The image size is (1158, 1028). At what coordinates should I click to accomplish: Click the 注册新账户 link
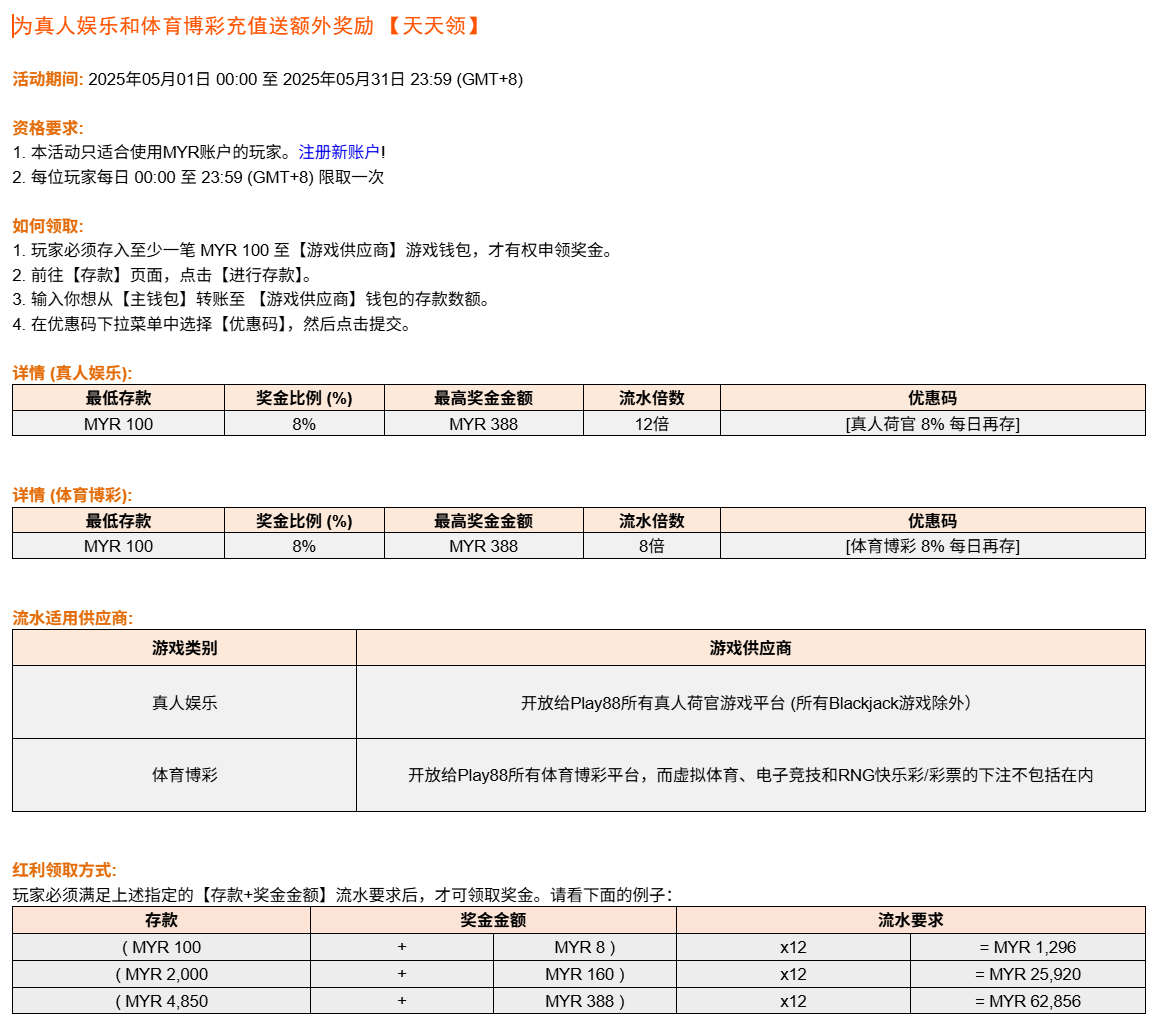click(339, 152)
